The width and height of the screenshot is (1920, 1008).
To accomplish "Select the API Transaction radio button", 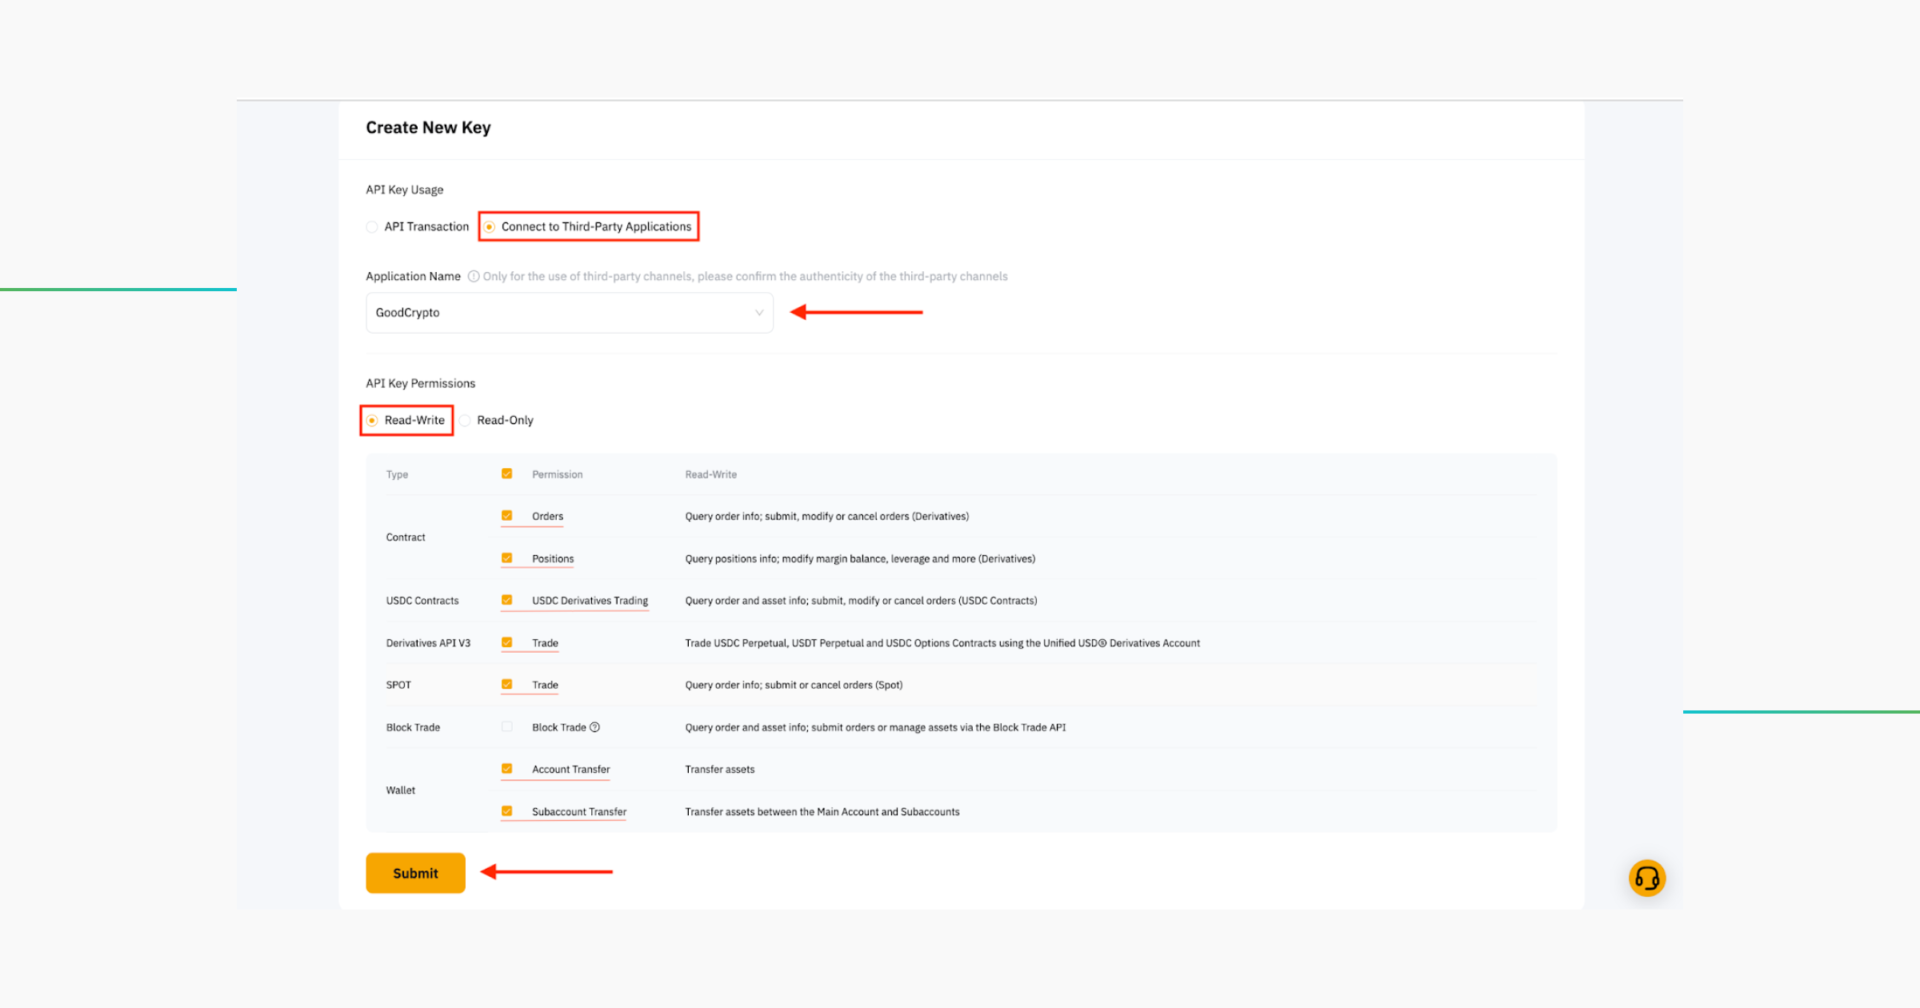I will (373, 227).
